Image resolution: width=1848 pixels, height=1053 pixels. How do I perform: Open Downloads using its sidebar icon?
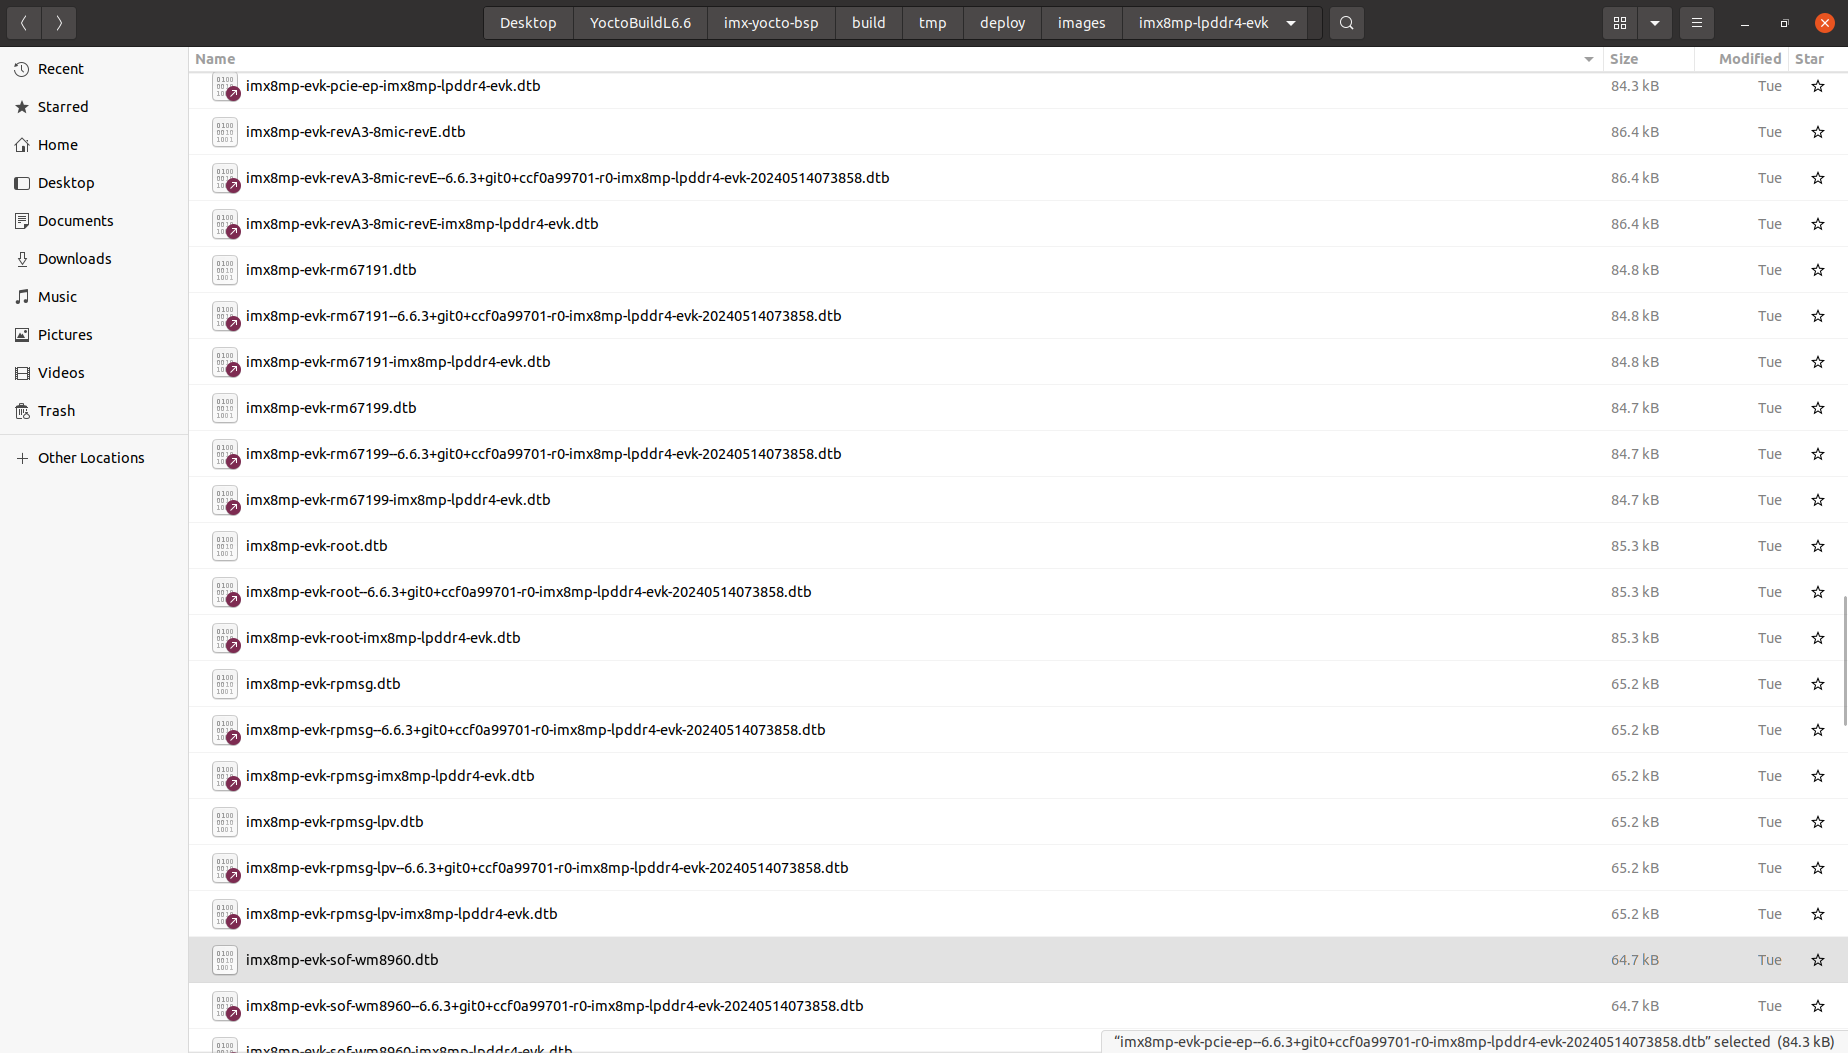(22, 258)
